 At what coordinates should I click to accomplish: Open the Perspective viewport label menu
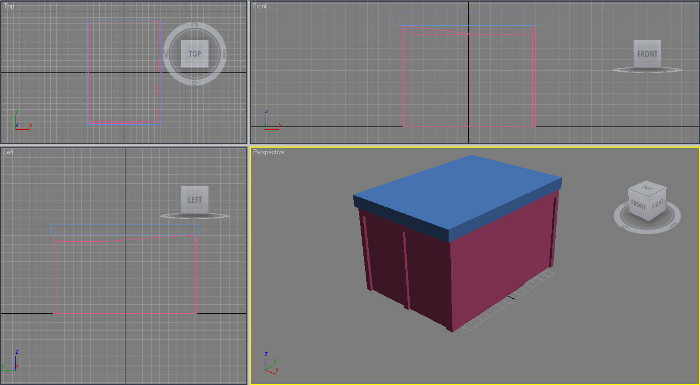[x=268, y=152]
